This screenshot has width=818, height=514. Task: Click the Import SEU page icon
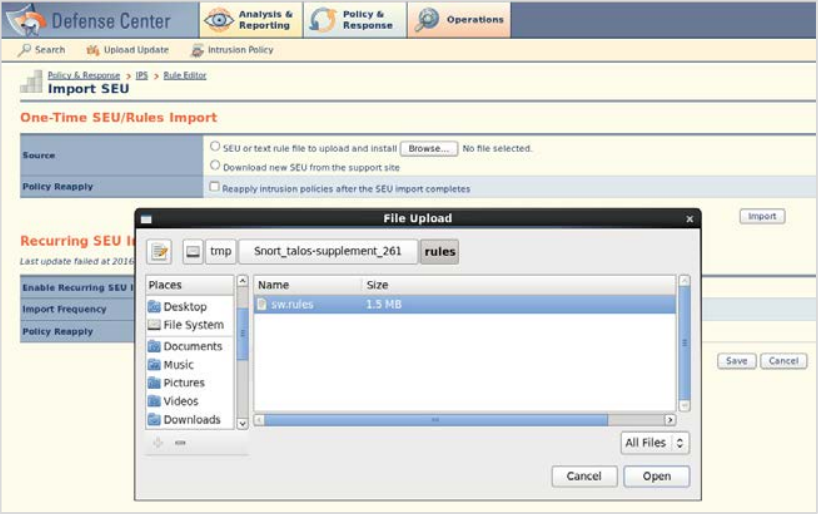[x=31, y=82]
